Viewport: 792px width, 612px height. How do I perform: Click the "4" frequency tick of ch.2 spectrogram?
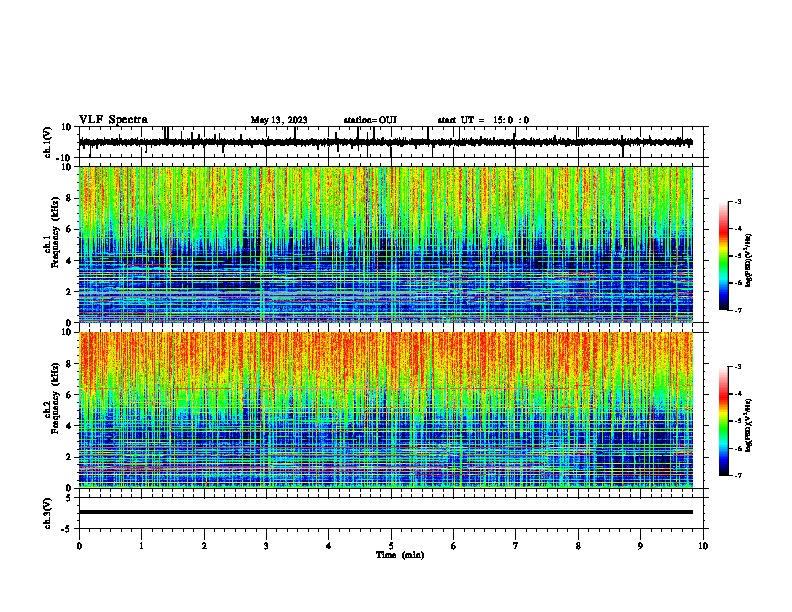point(70,426)
